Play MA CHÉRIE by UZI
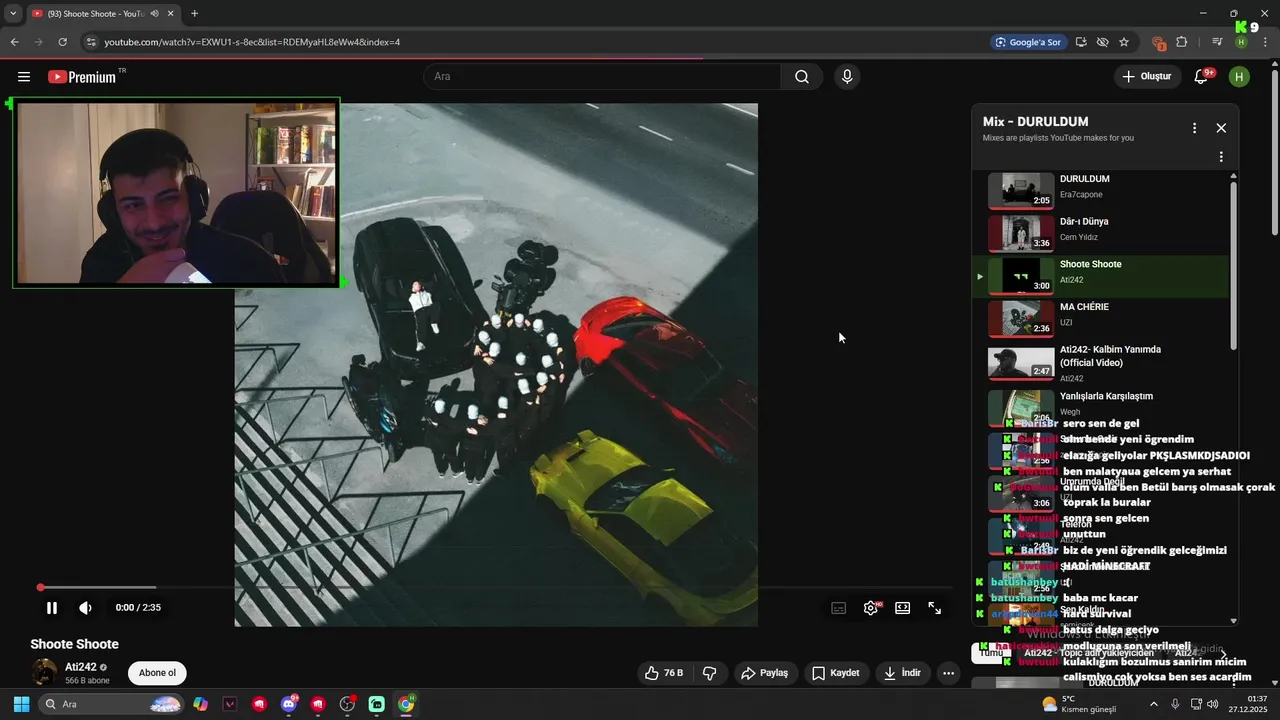Screen dimensions: 1280x720 point(1100,318)
